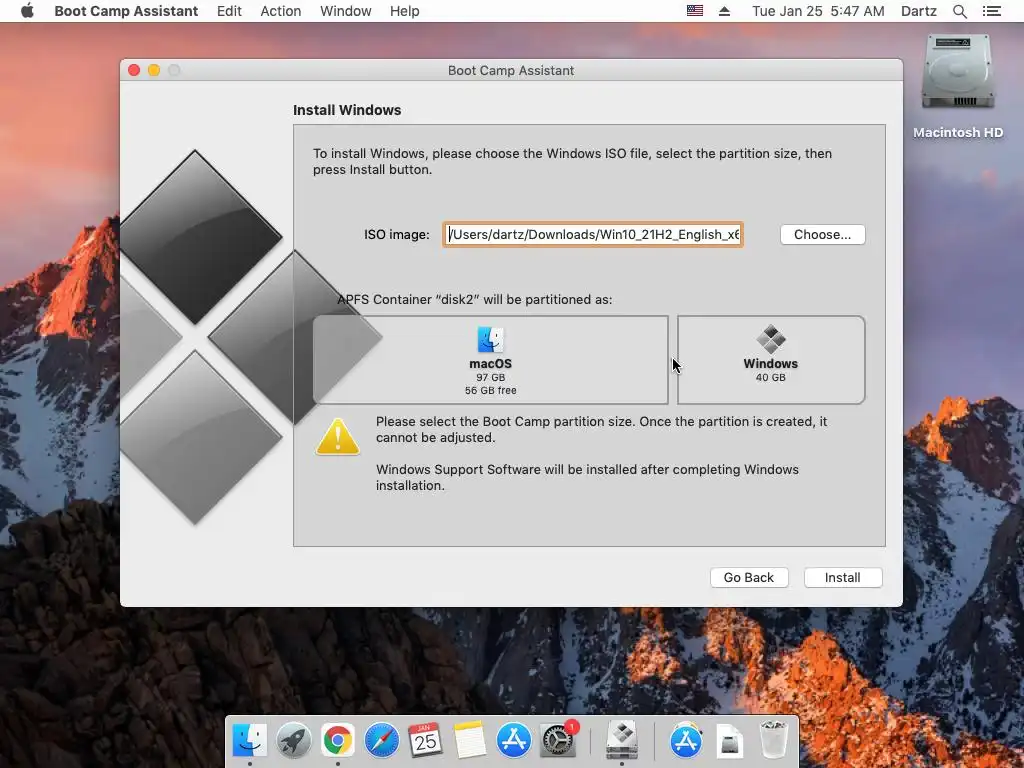Open the Edit menu
Image resolution: width=1024 pixels, height=768 pixels.
(x=229, y=11)
